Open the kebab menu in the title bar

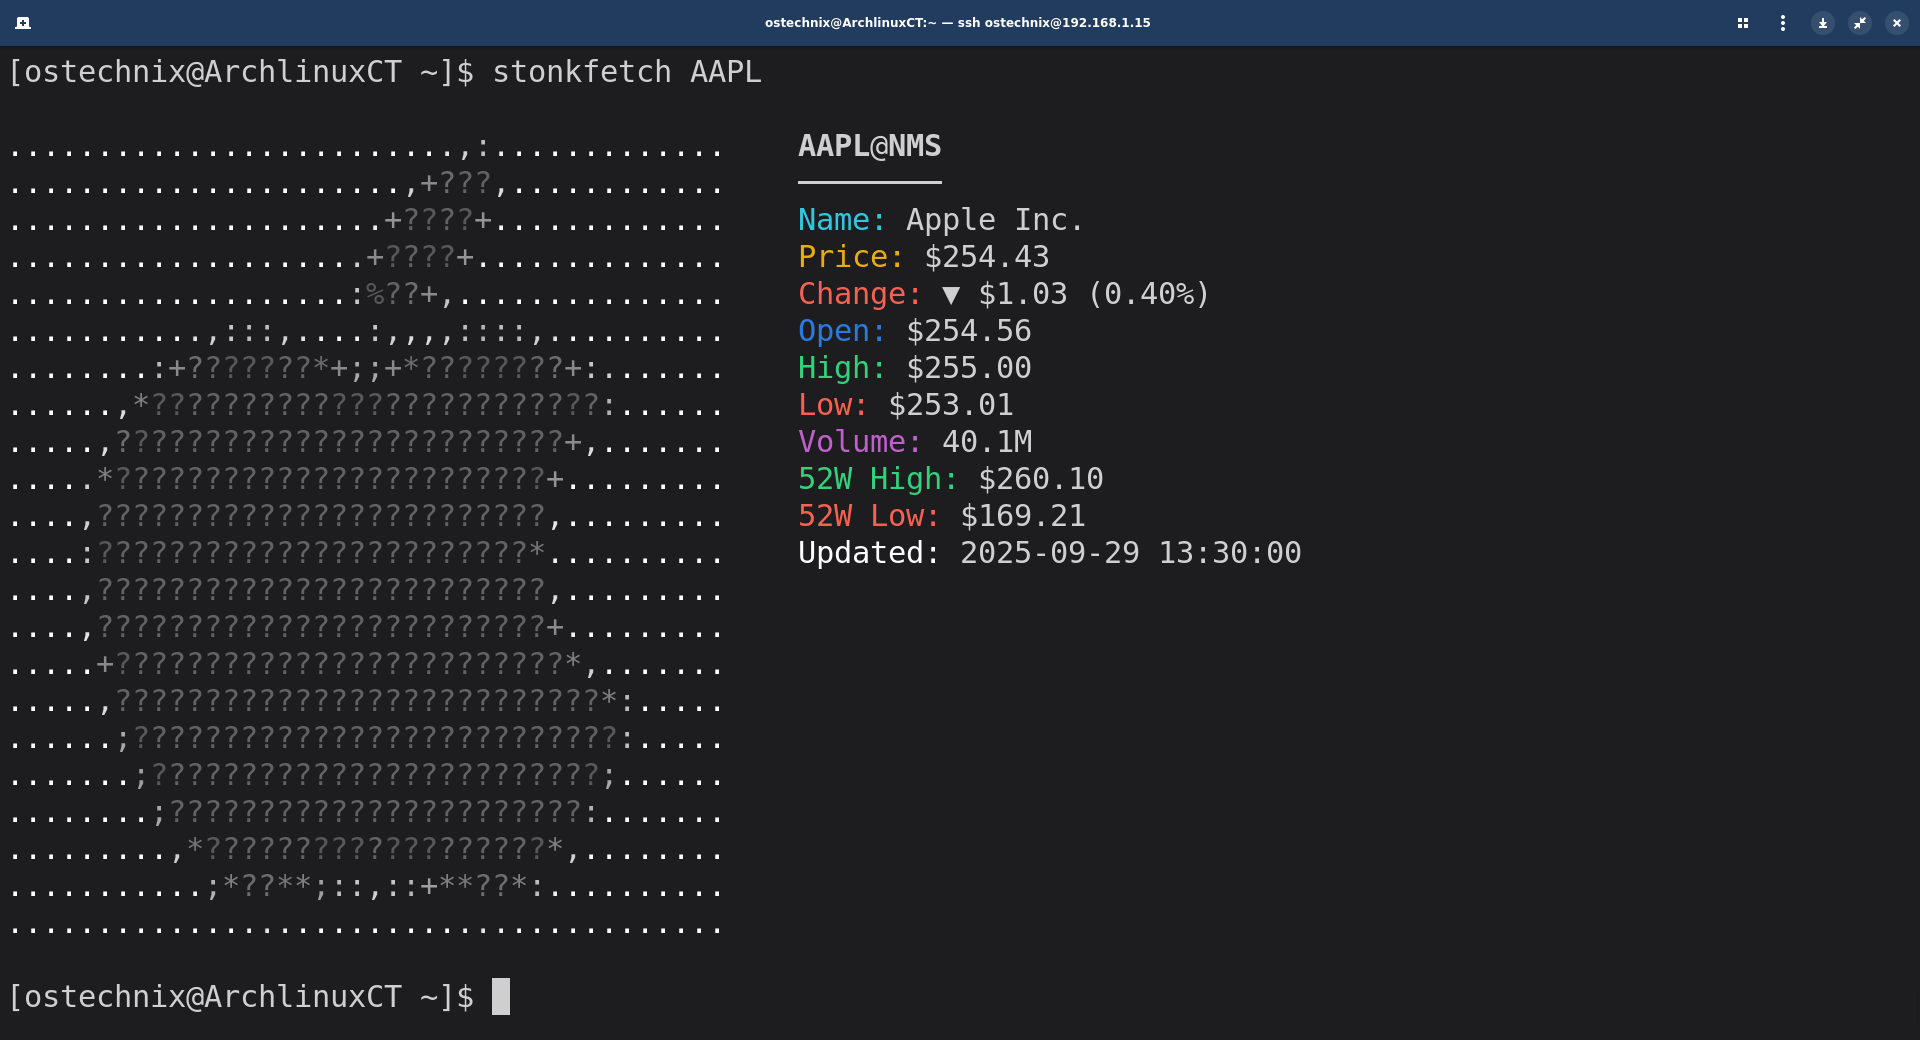click(1783, 22)
